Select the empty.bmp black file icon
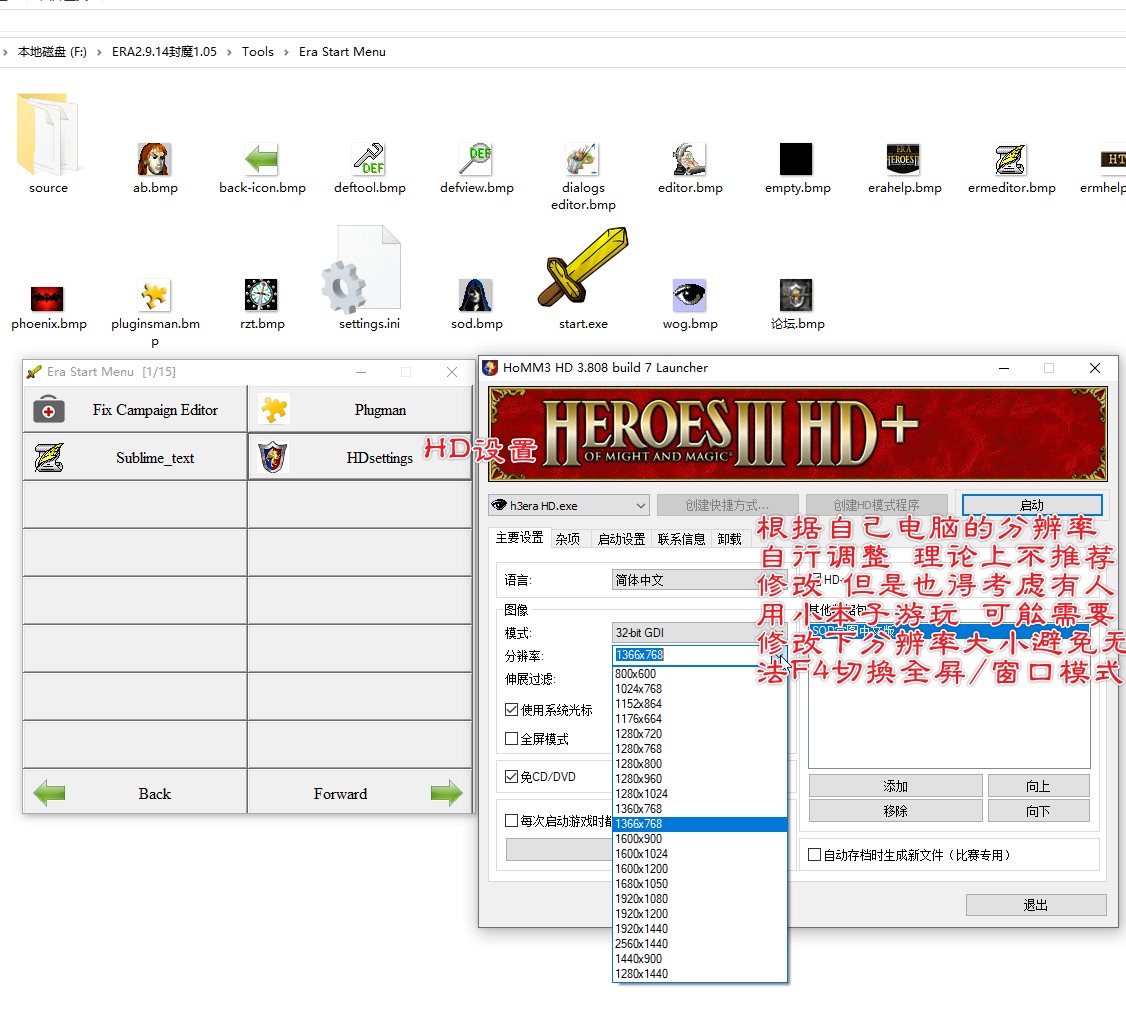The height and width of the screenshot is (1017, 1126). (796, 159)
